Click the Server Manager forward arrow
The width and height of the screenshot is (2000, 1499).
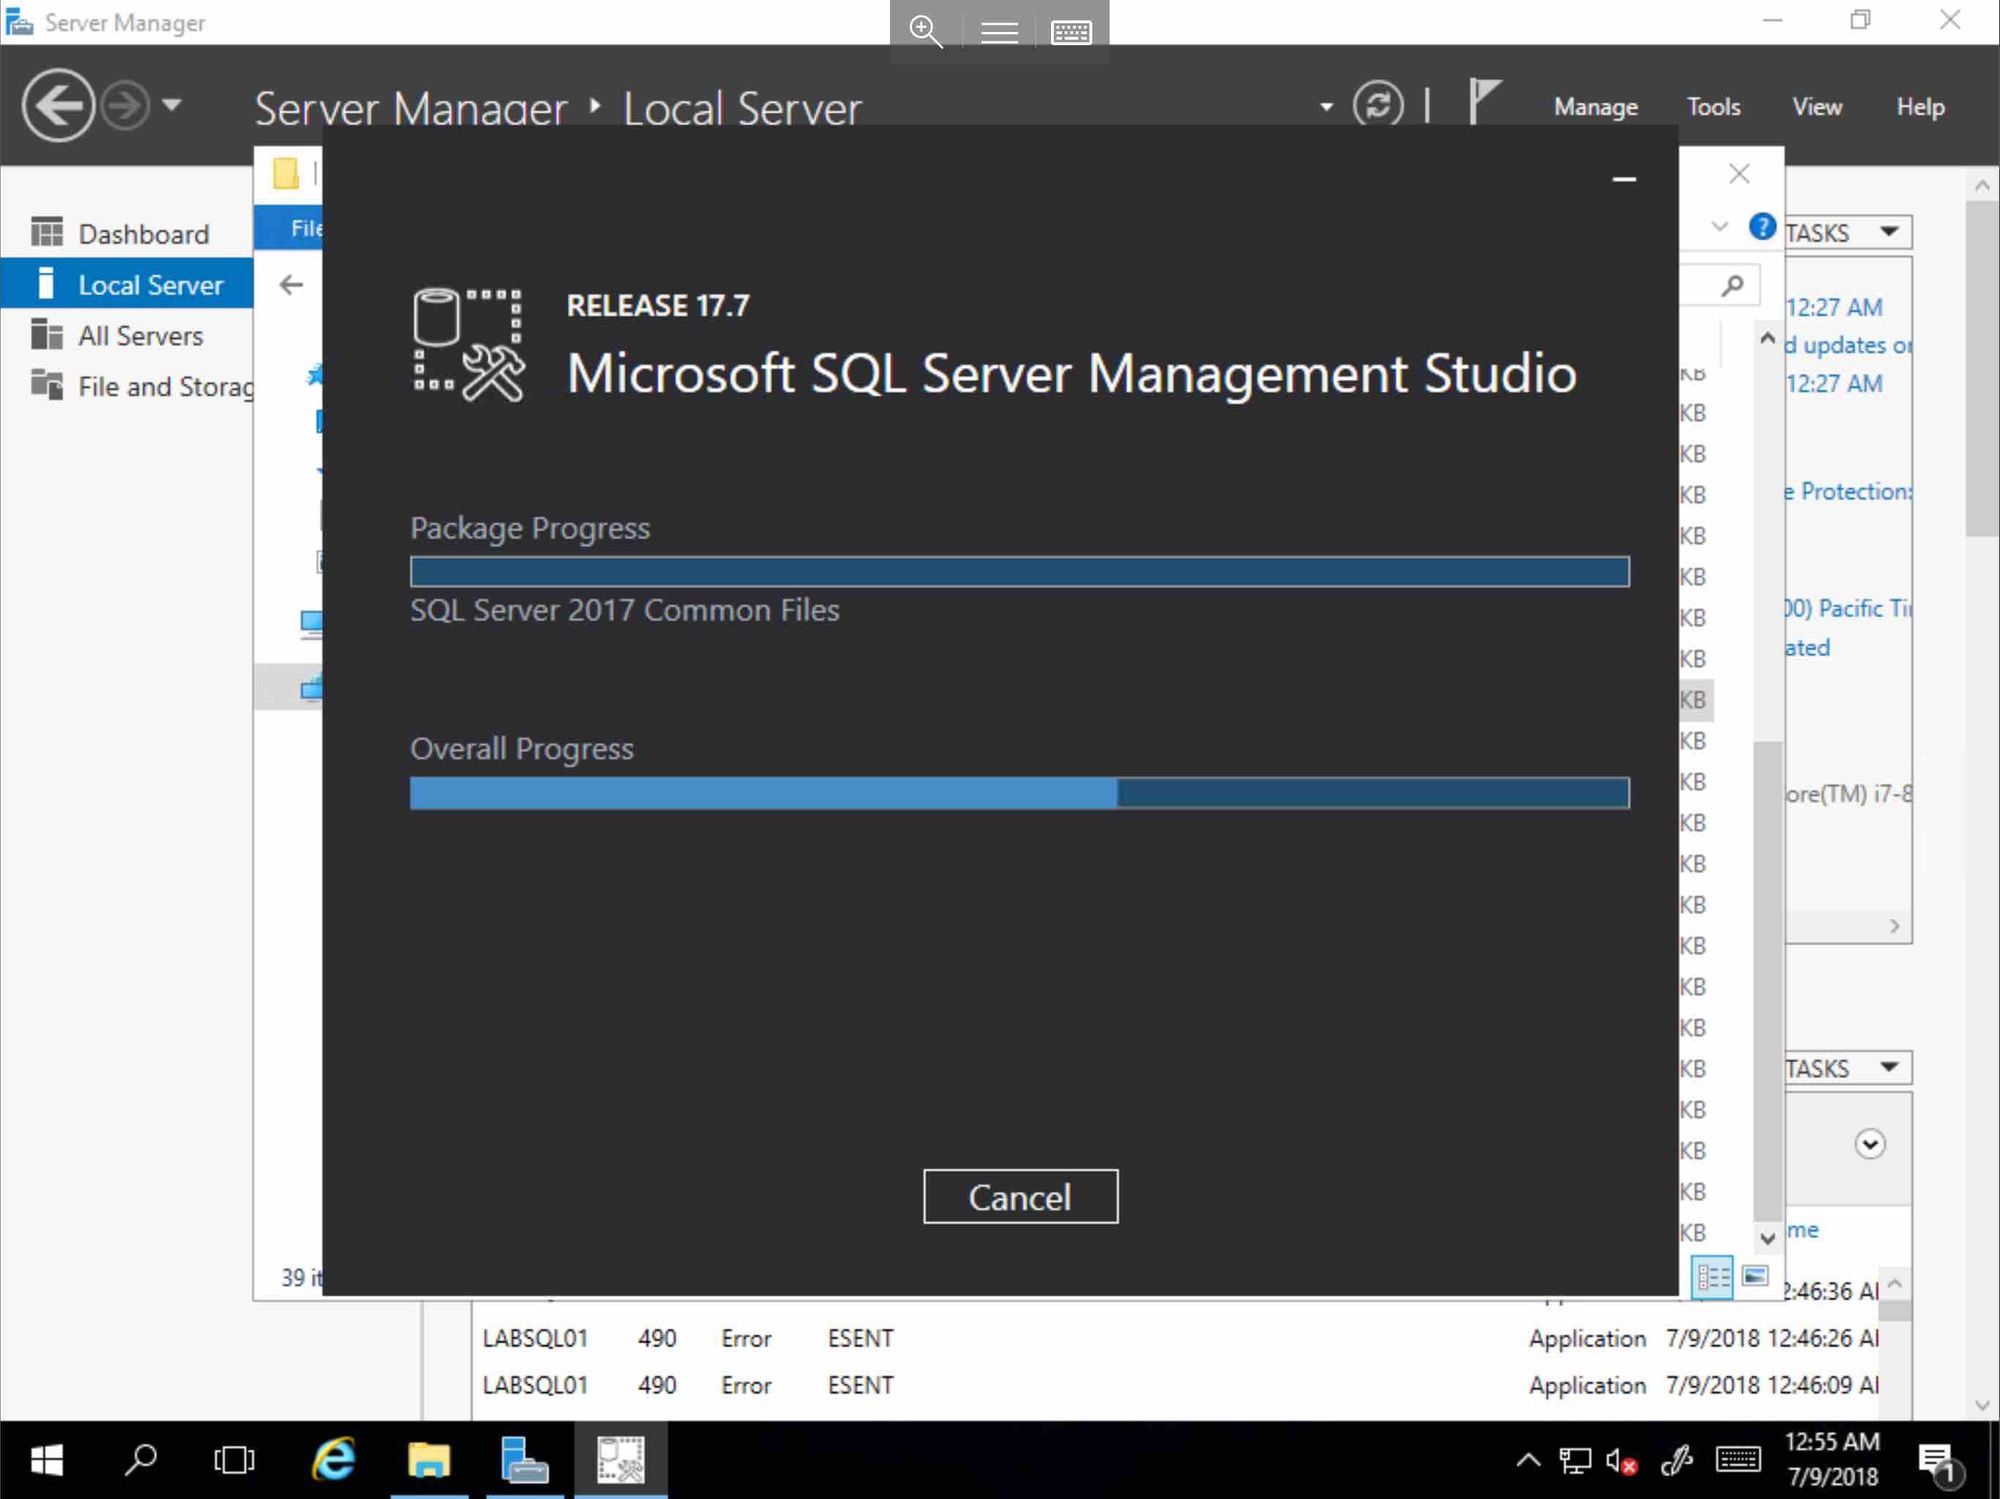(x=126, y=105)
